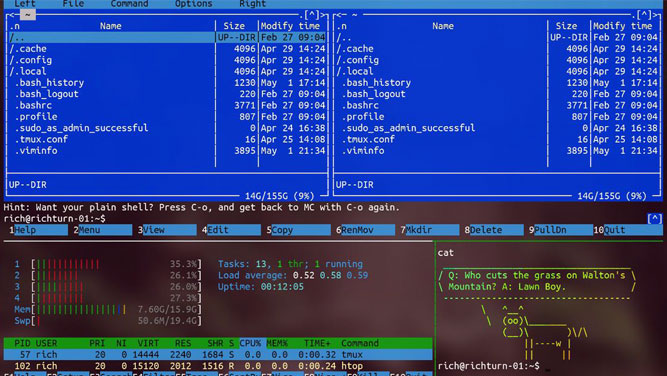Click the 8 Delete function key button
667x376 pixels.
click(x=493, y=230)
